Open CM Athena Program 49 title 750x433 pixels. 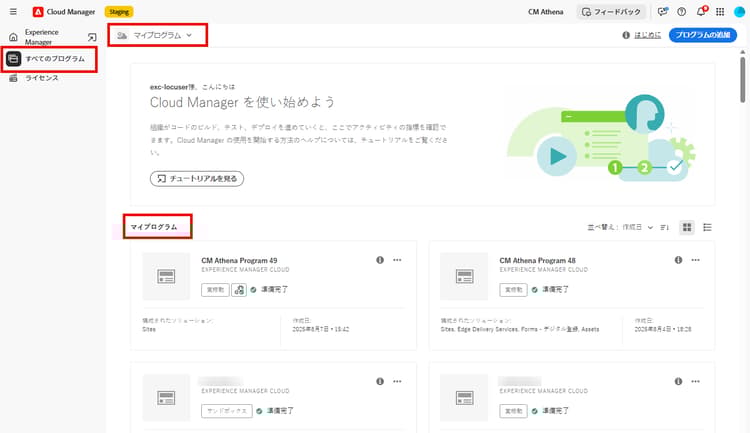239,261
